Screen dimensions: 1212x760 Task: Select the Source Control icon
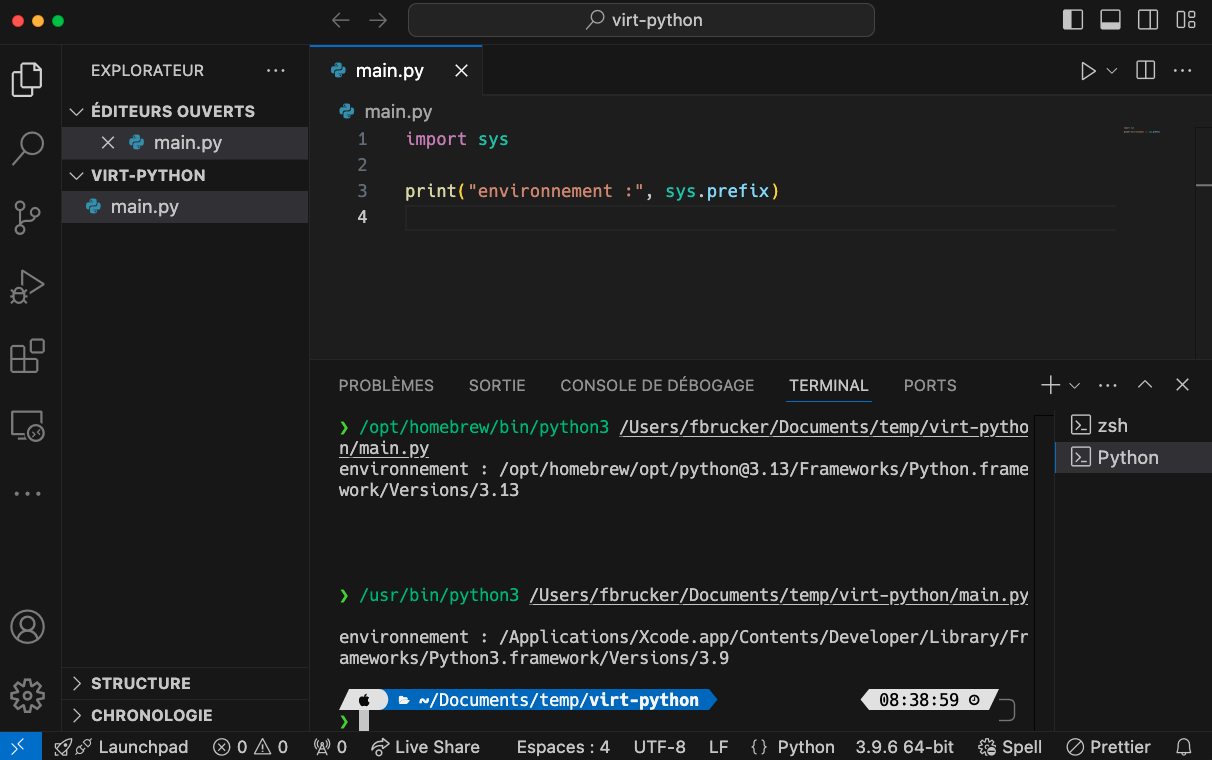[x=27, y=217]
